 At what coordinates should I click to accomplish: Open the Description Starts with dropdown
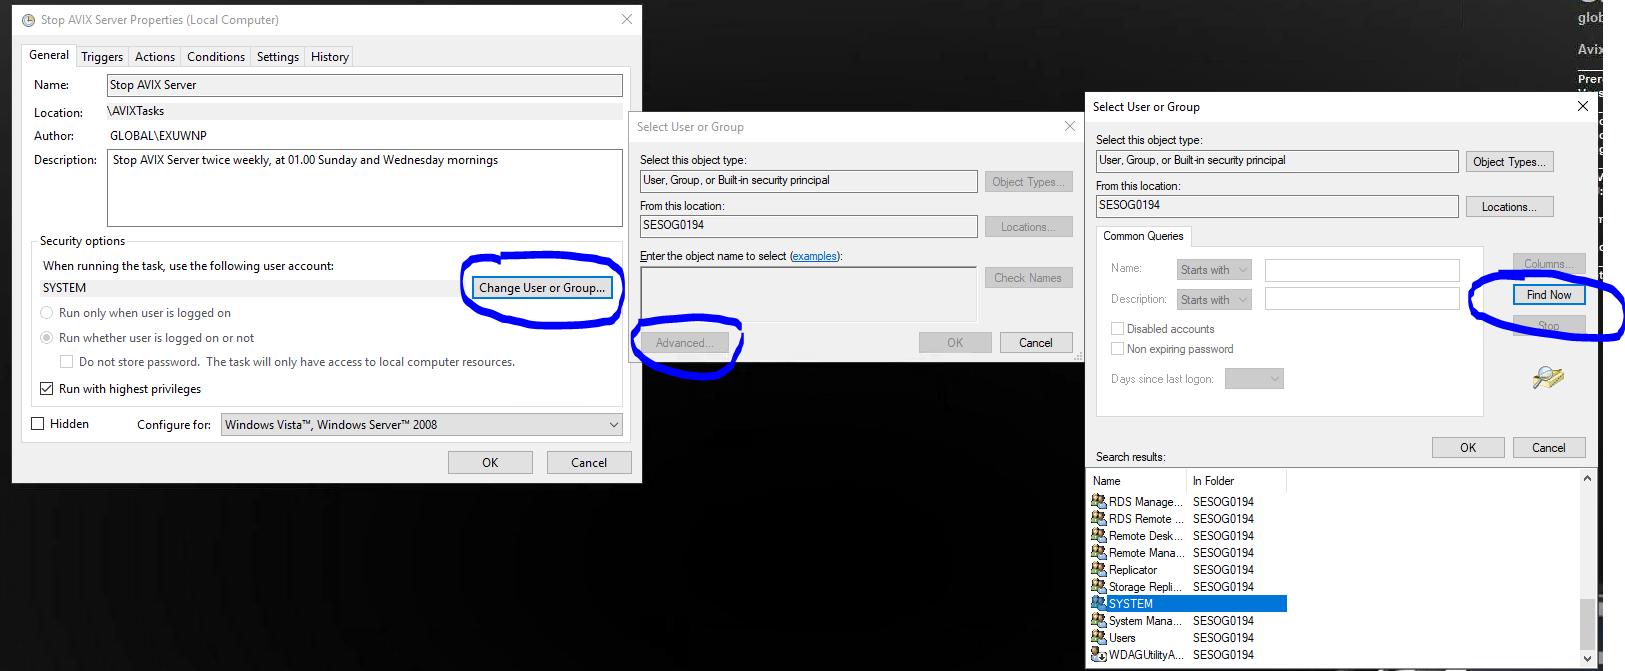pyautogui.click(x=1215, y=300)
